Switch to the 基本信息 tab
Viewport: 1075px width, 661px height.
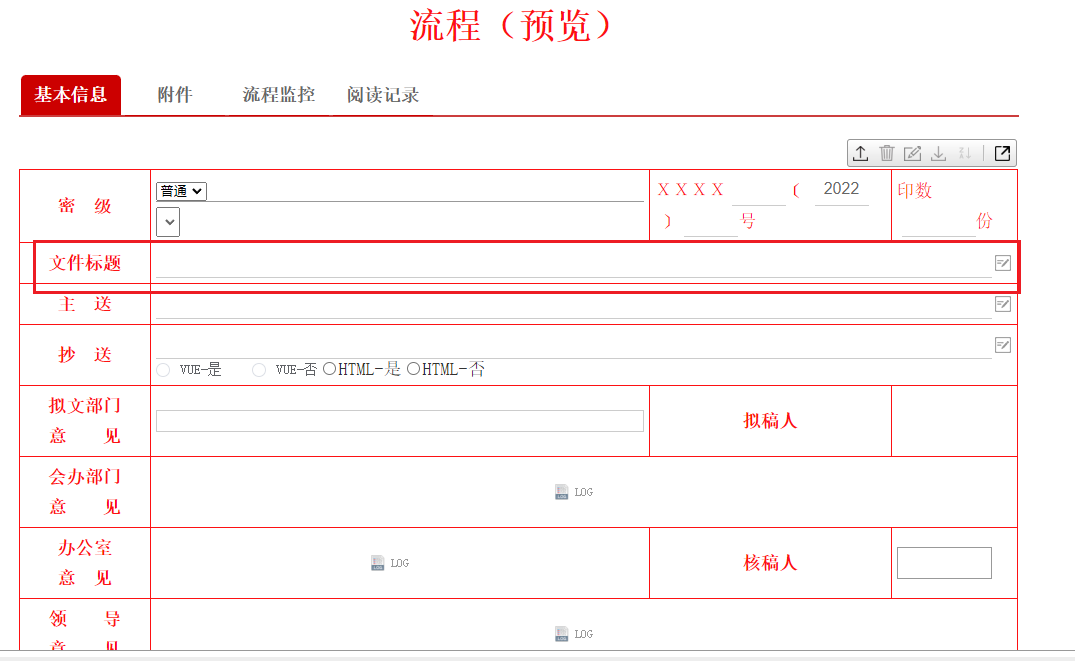[71, 95]
